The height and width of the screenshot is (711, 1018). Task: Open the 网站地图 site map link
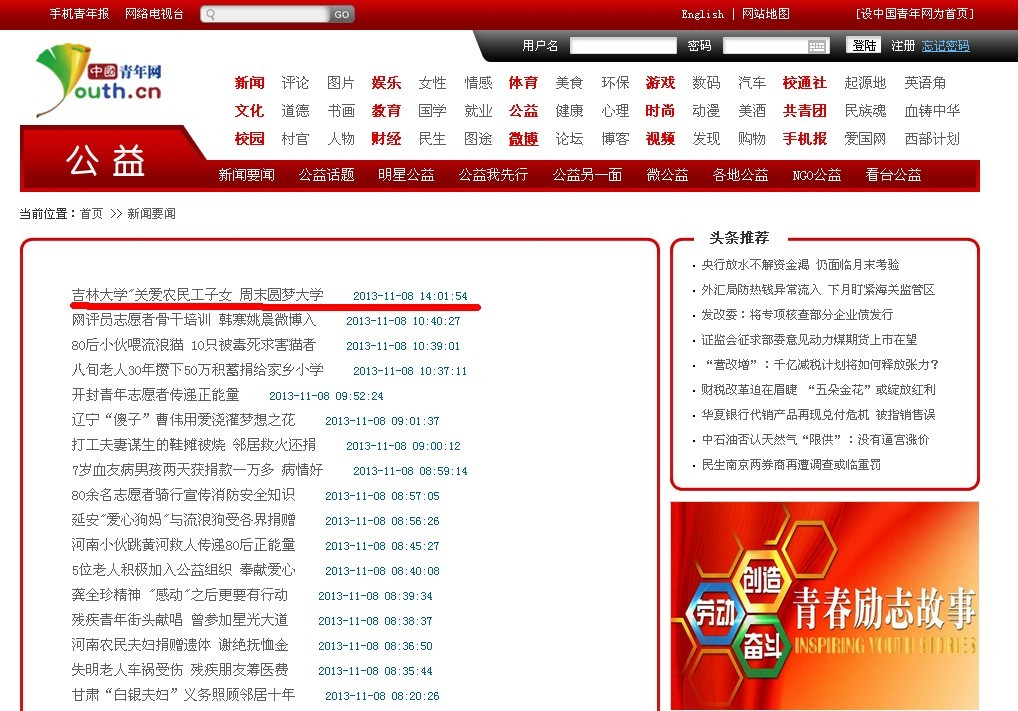765,14
